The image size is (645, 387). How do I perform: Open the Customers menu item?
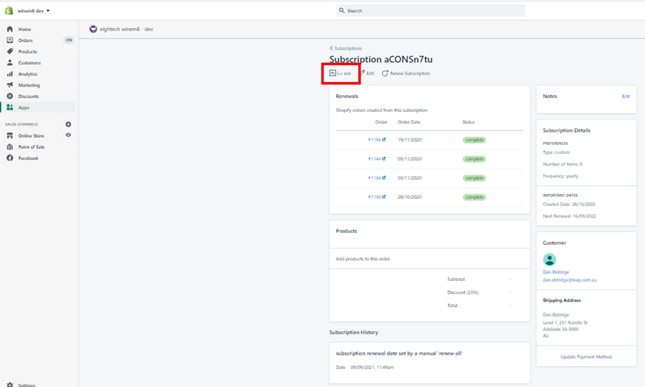[30, 63]
